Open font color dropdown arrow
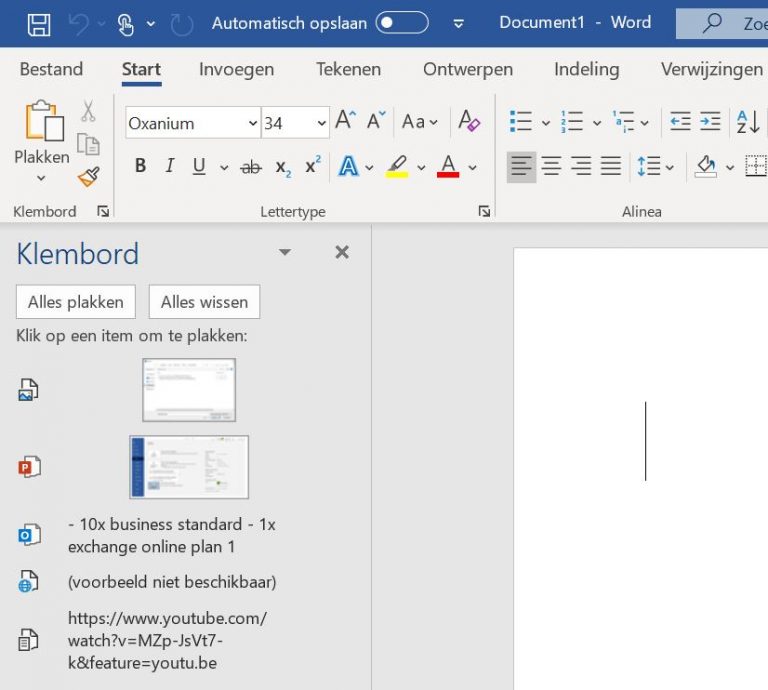The height and width of the screenshot is (690, 768). click(x=472, y=168)
